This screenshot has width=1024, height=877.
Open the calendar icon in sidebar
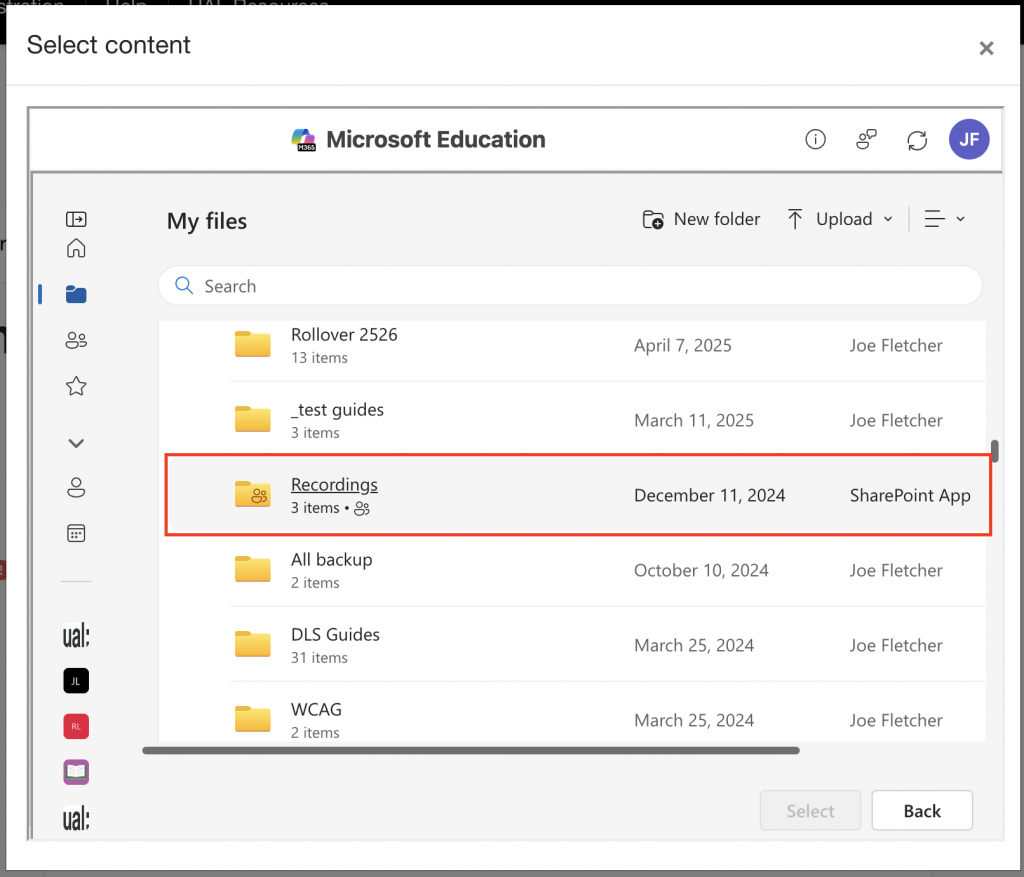76,533
